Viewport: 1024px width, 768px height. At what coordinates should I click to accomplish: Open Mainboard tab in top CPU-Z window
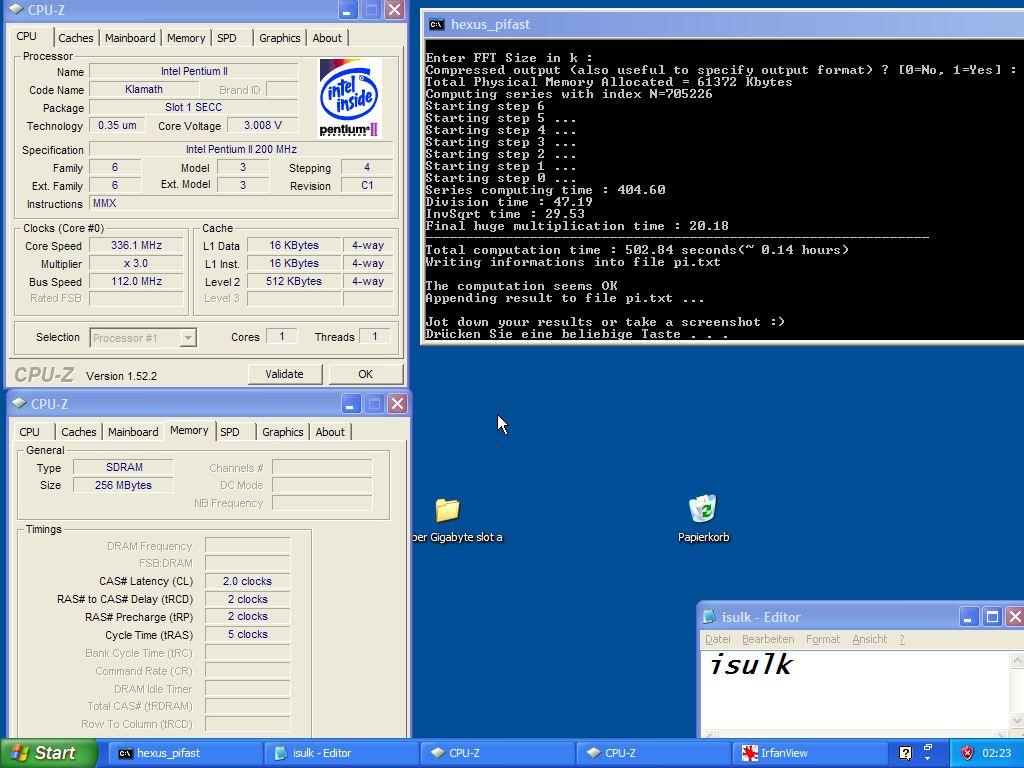pyautogui.click(x=130, y=38)
